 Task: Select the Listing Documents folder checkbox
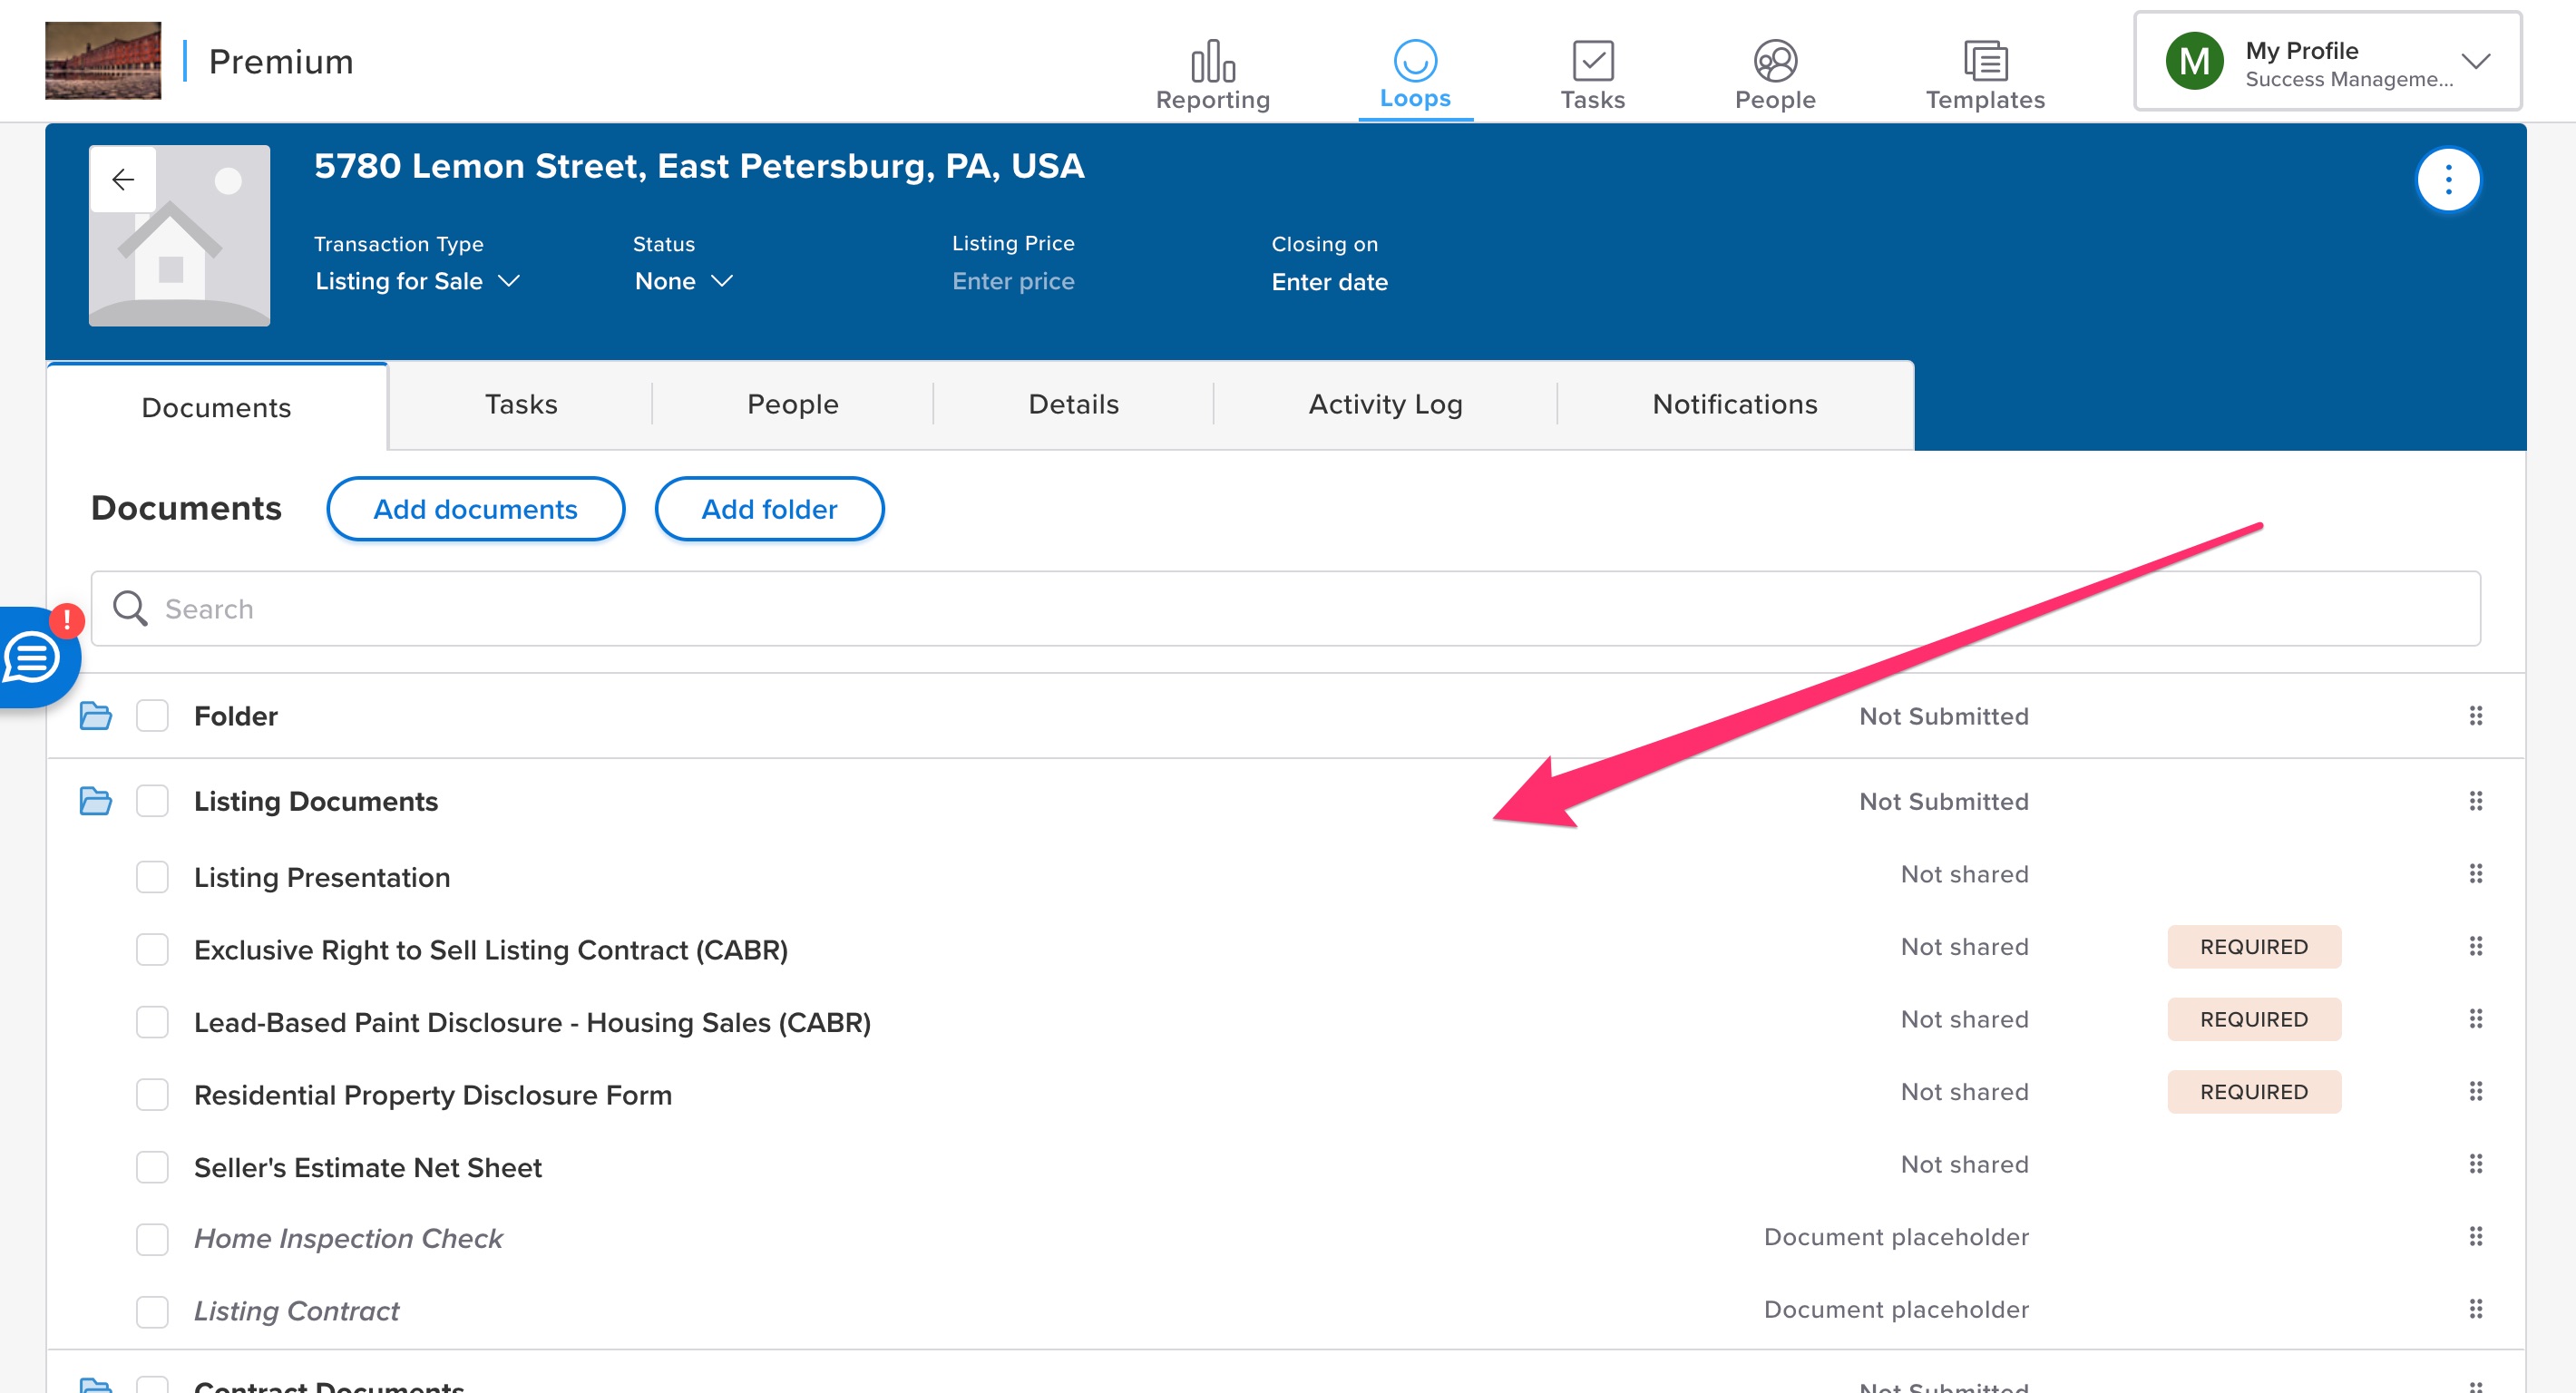click(152, 801)
